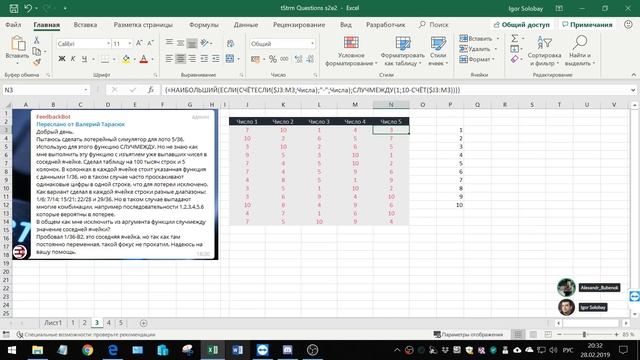Open sheet tab Лист1
The image size is (640, 360).
53,323
